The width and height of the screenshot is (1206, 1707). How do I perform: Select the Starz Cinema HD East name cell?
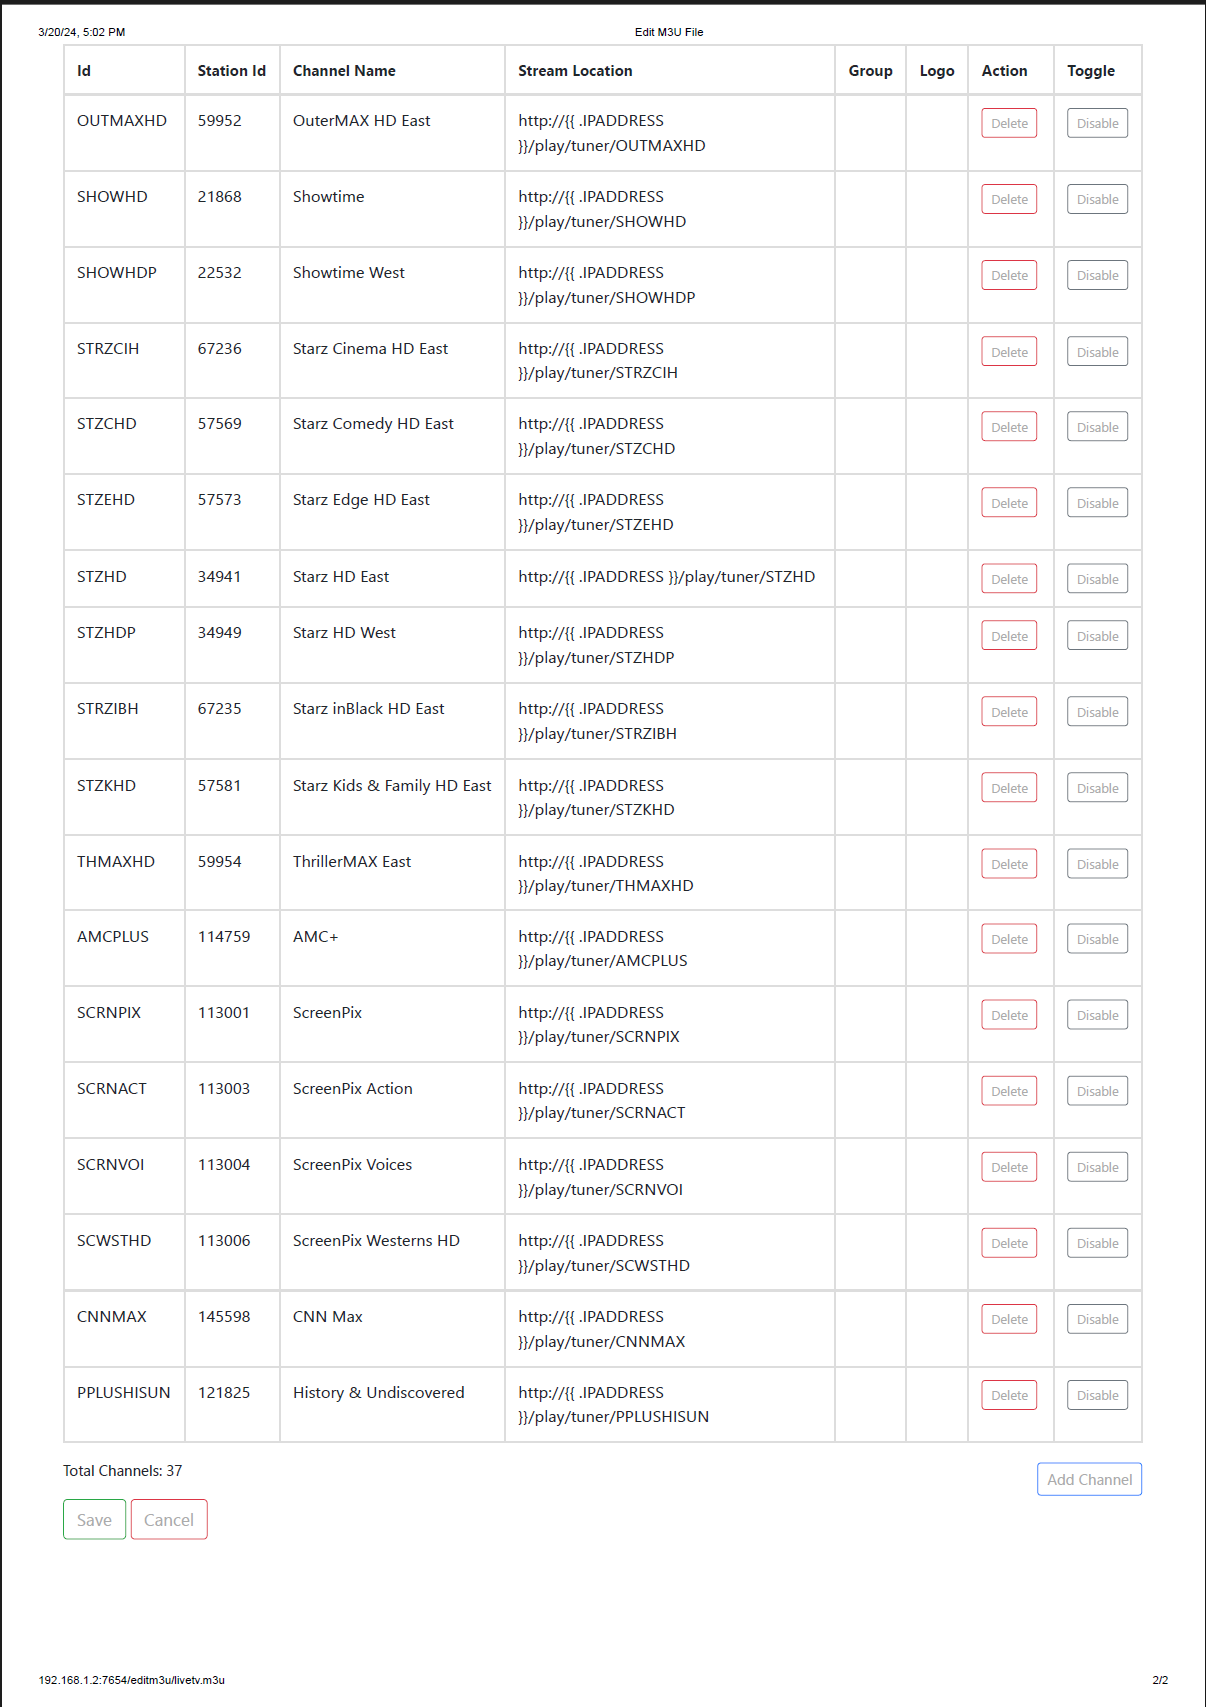[370, 349]
